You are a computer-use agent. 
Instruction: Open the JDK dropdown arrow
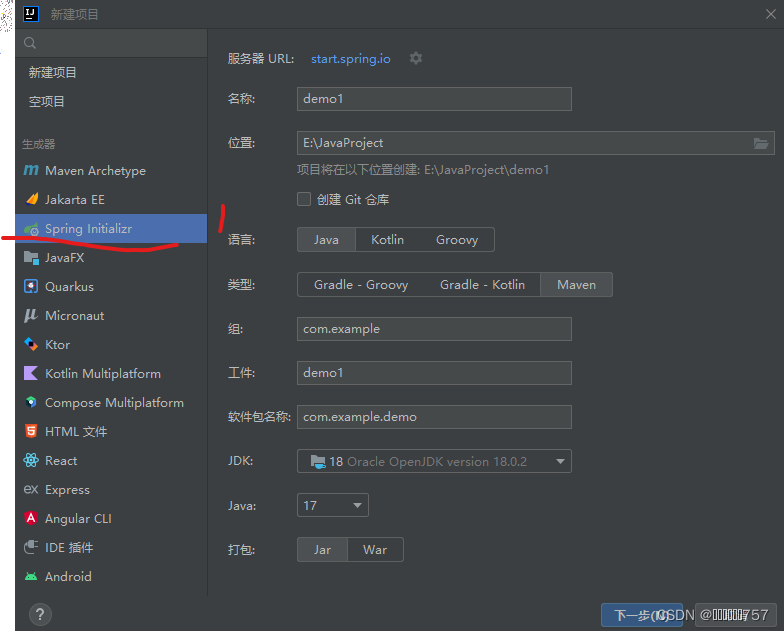click(560, 462)
